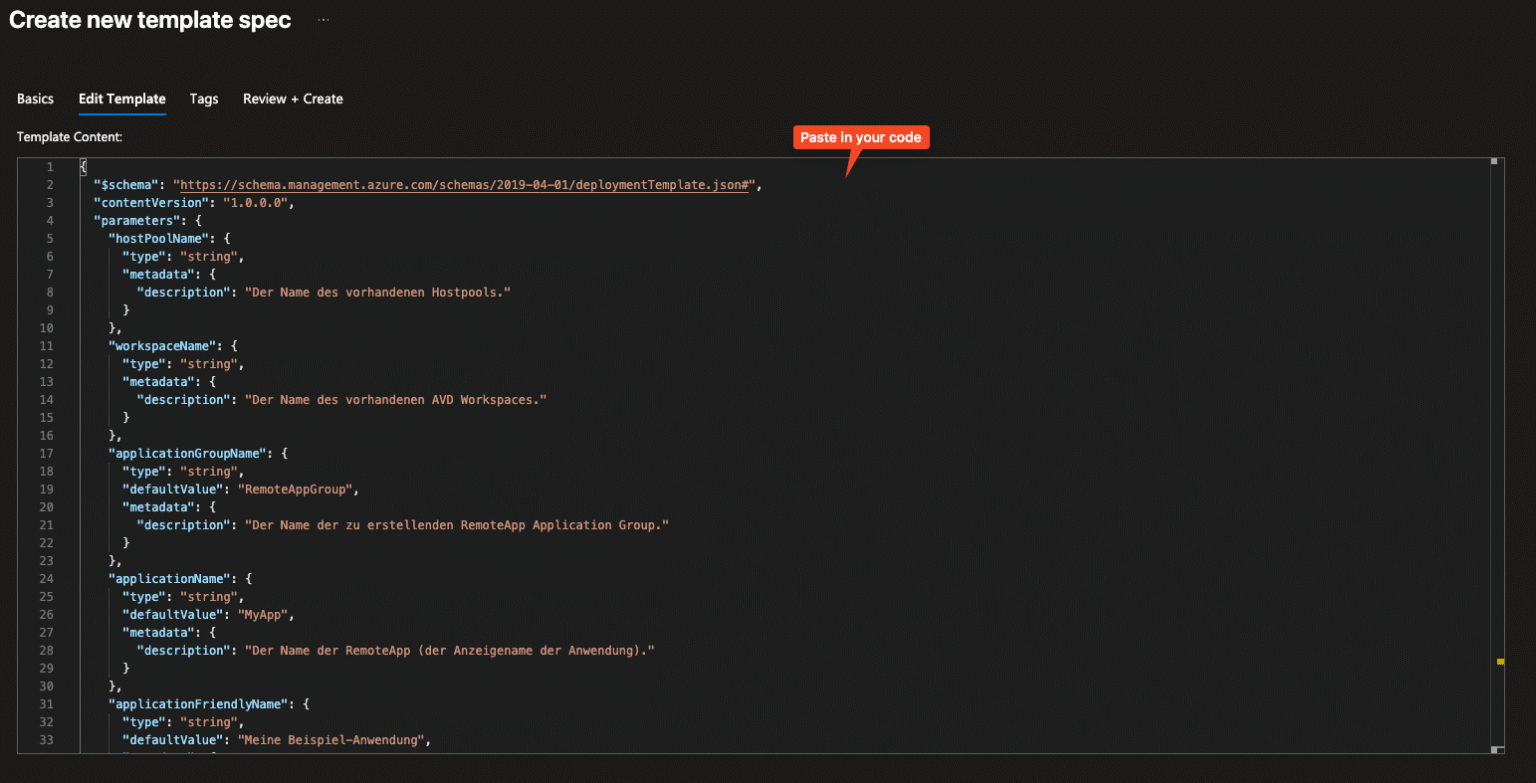The height and width of the screenshot is (783, 1536).
Task: Click line number 1 in the gutter
Action: point(49,167)
